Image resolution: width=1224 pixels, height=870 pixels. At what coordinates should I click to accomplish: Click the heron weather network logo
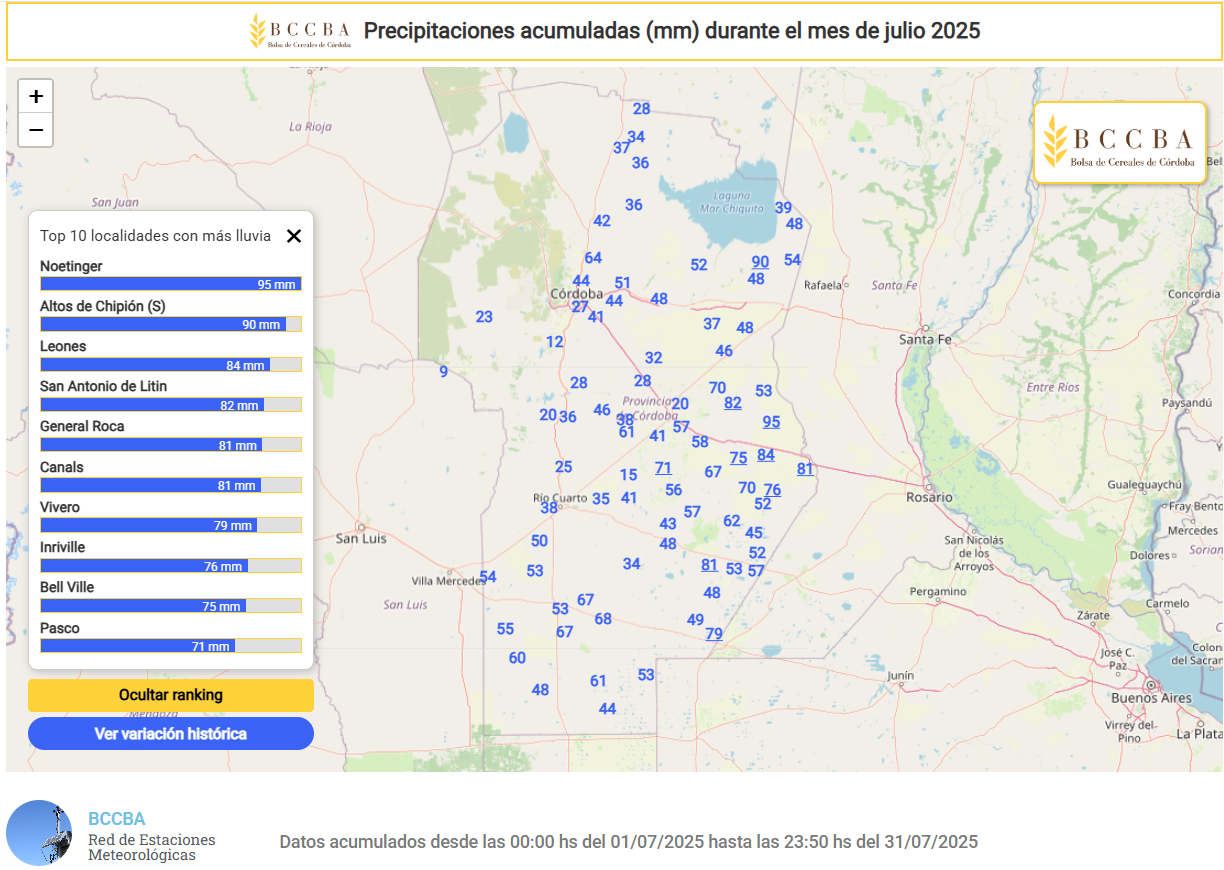pyautogui.click(x=39, y=832)
